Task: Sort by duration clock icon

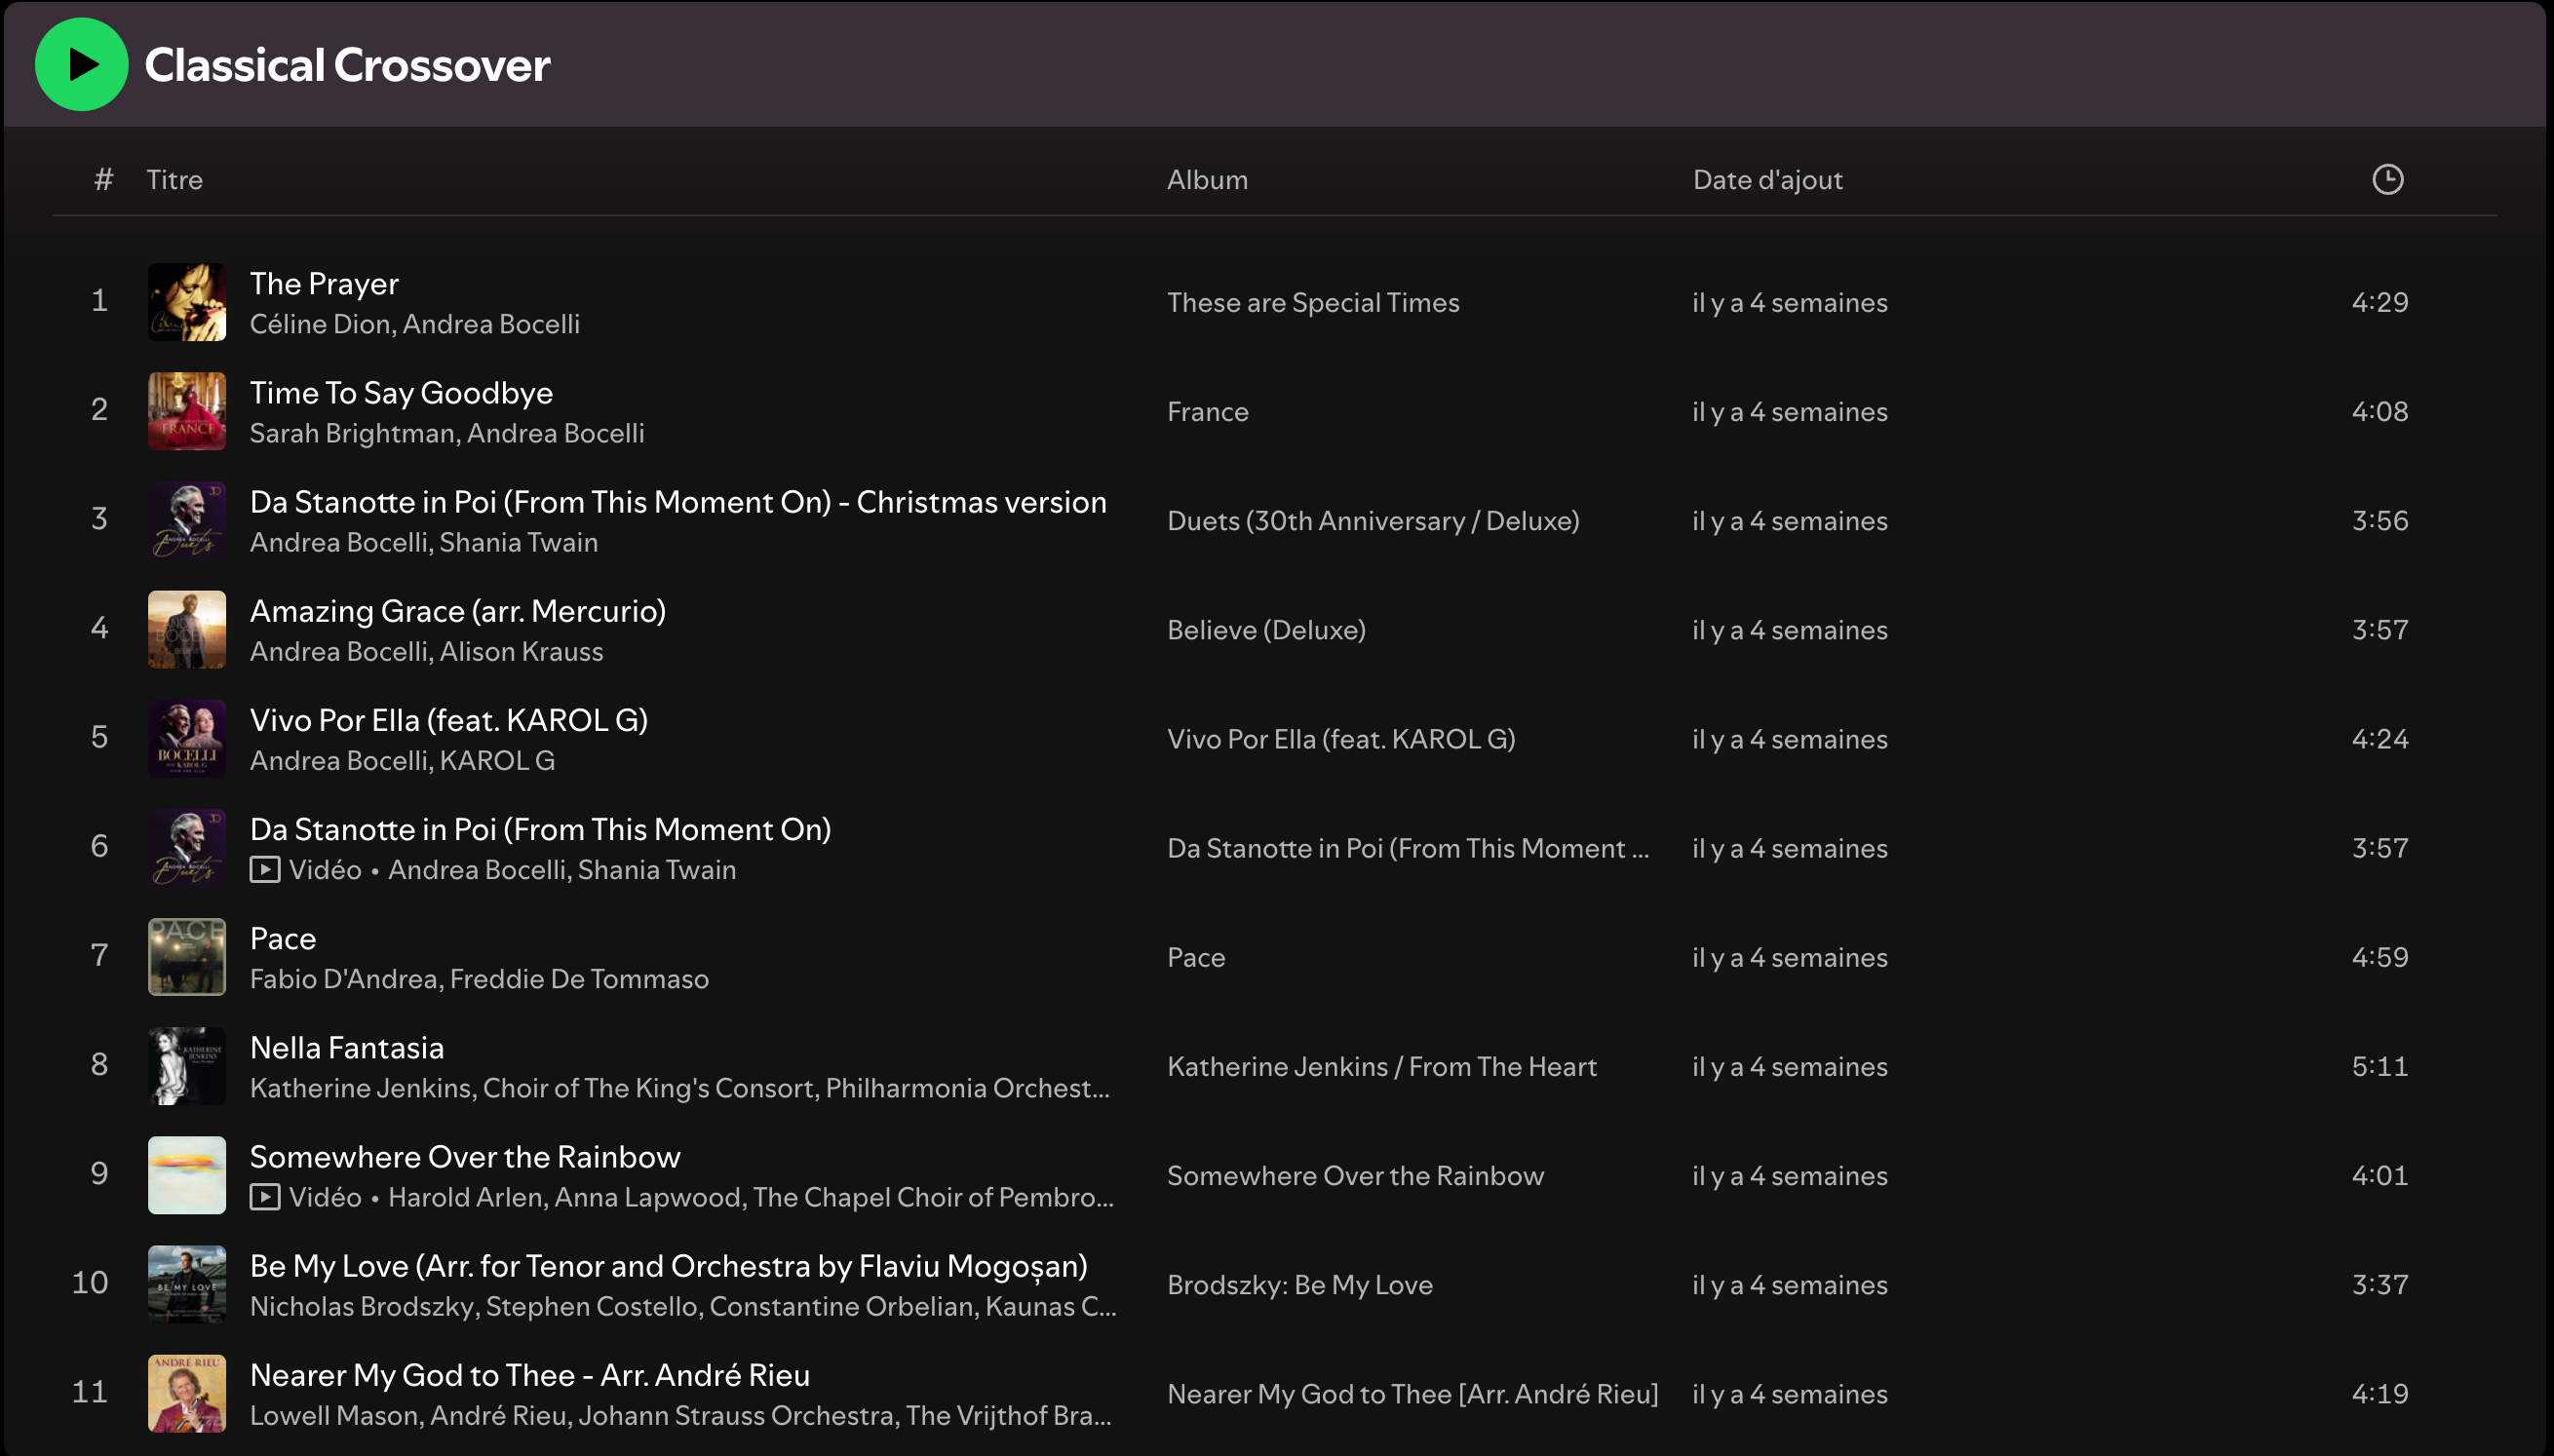Action: tap(2387, 180)
